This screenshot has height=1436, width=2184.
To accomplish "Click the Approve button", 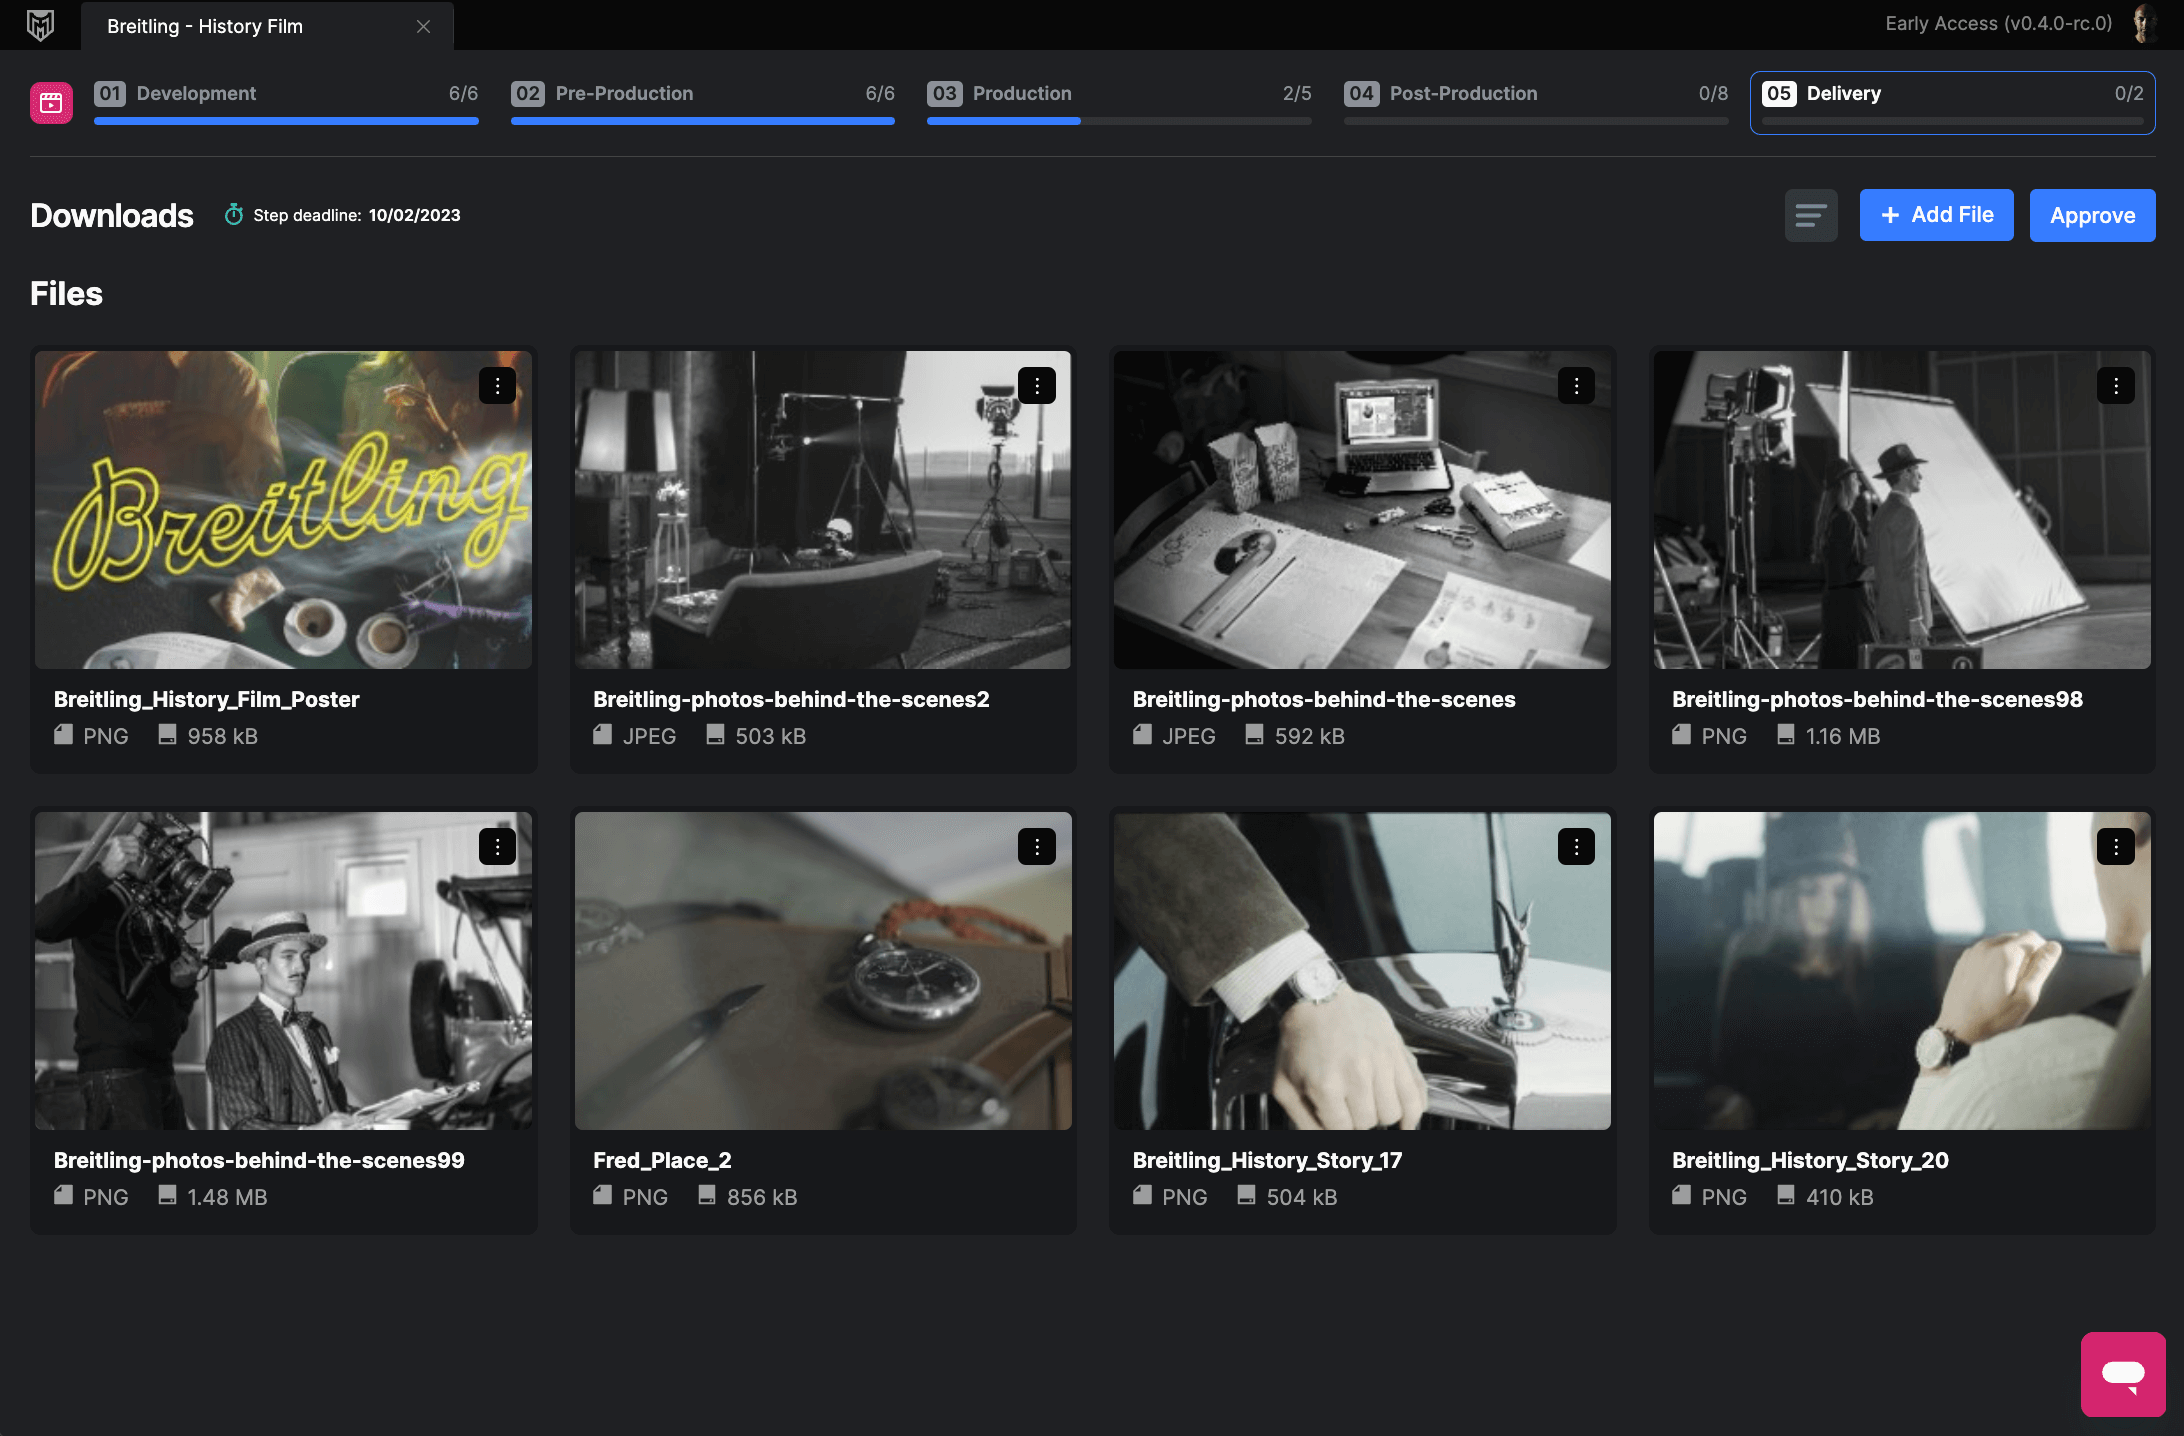I will [2092, 215].
